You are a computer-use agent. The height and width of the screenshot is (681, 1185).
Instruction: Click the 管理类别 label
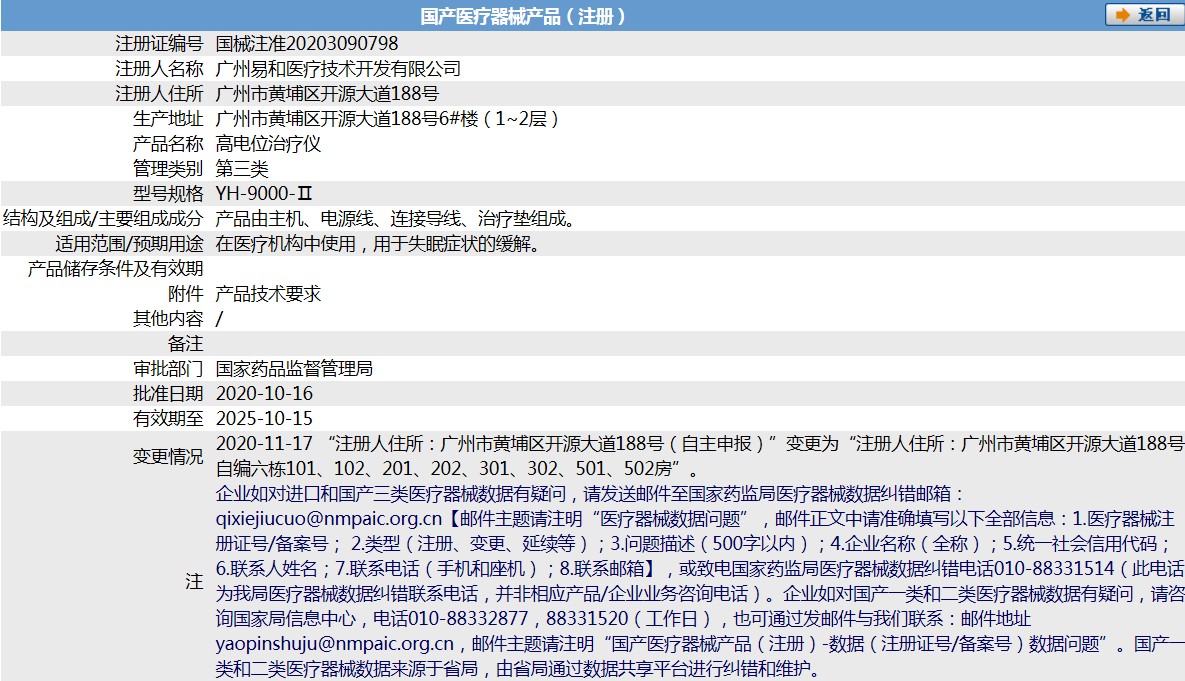(x=168, y=169)
